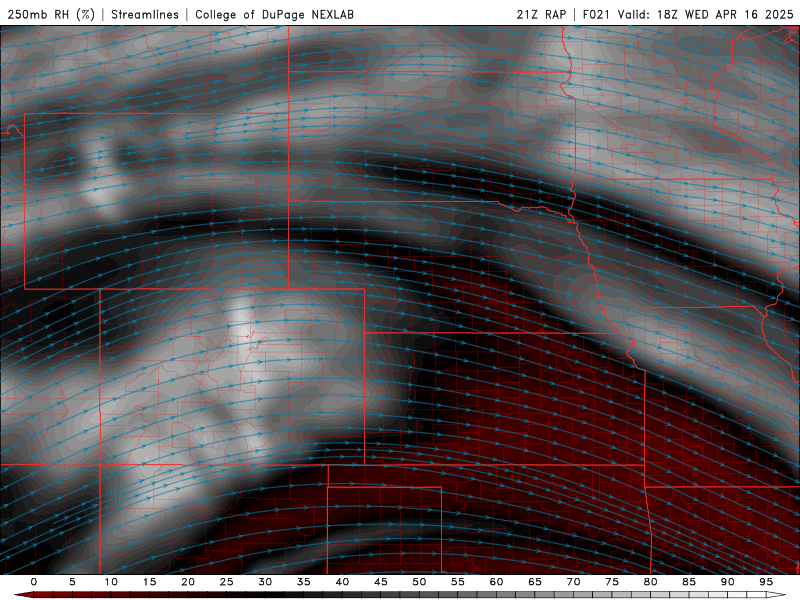Viewport: 800px width, 600px height.
Task: Click the "70" color scale label
Action: 573,582
